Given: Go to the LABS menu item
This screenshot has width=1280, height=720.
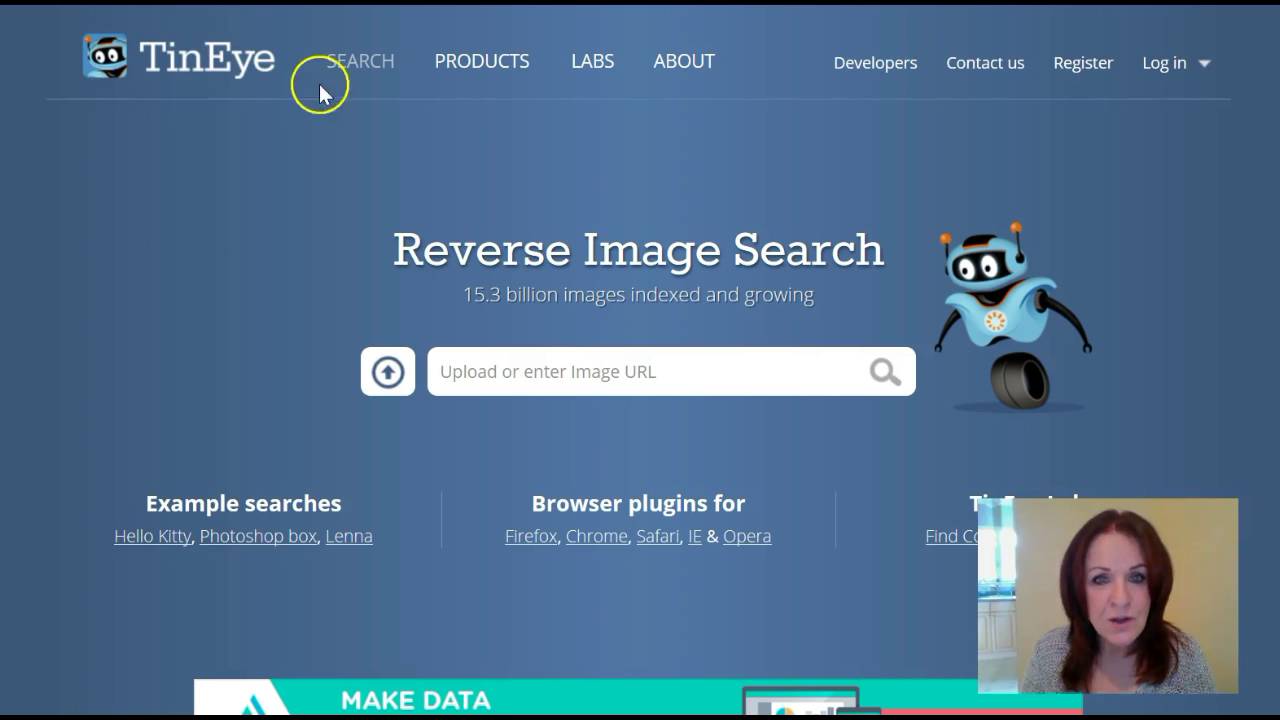Looking at the screenshot, I should [x=593, y=61].
